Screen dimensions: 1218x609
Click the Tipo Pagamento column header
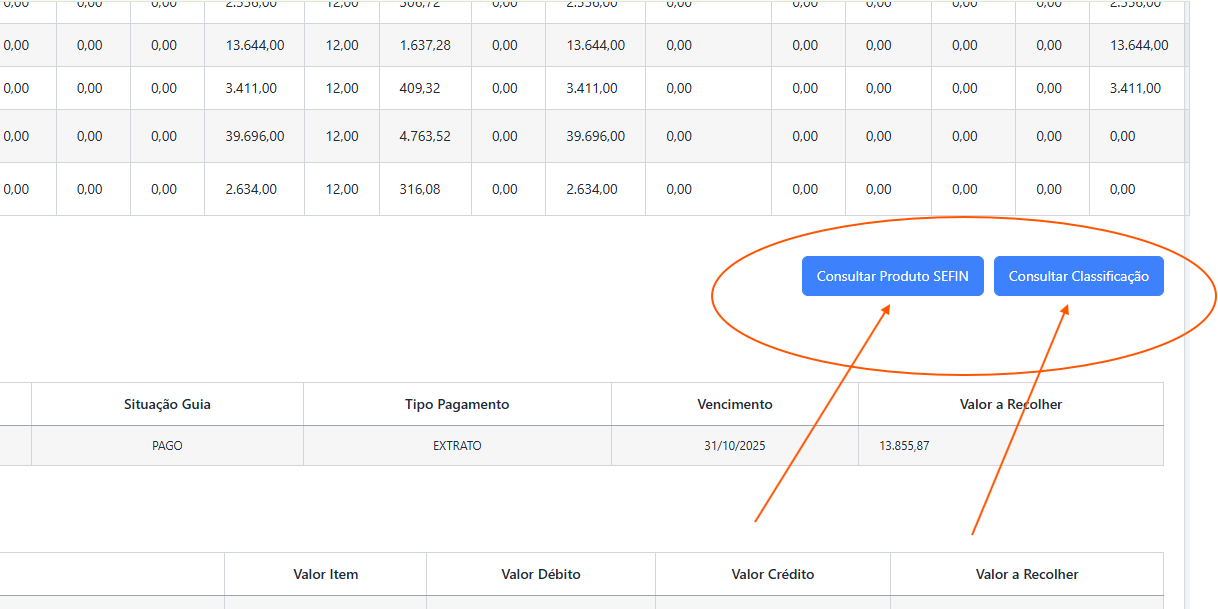457,404
